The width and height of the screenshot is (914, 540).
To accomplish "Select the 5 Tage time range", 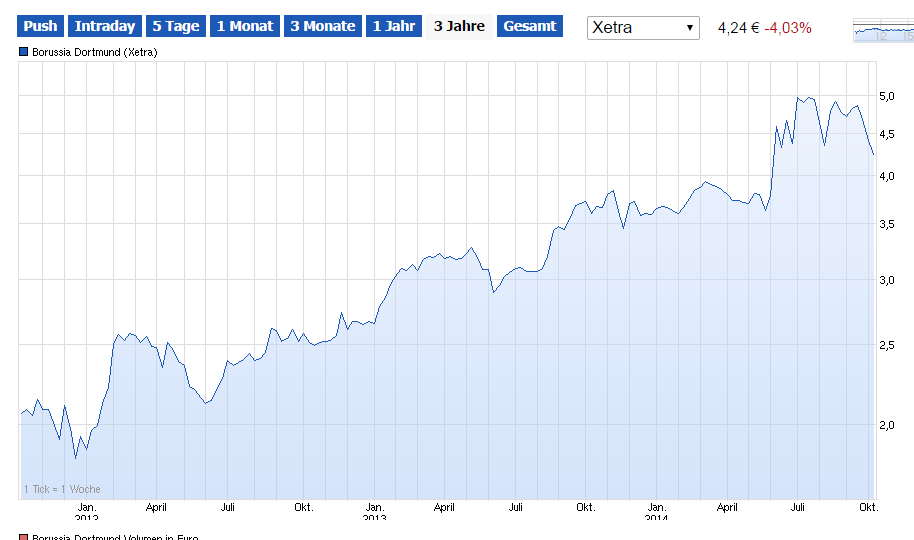I will click(176, 27).
